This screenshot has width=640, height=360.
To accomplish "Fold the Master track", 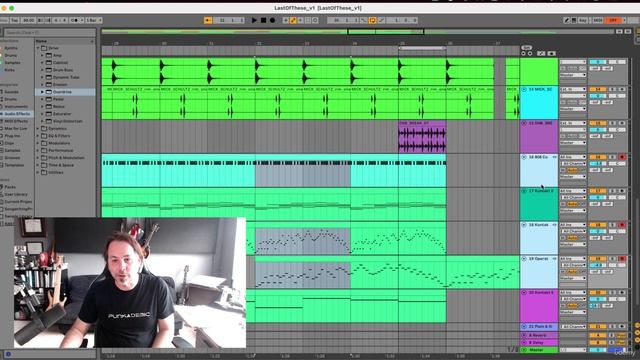I will [x=524, y=350].
